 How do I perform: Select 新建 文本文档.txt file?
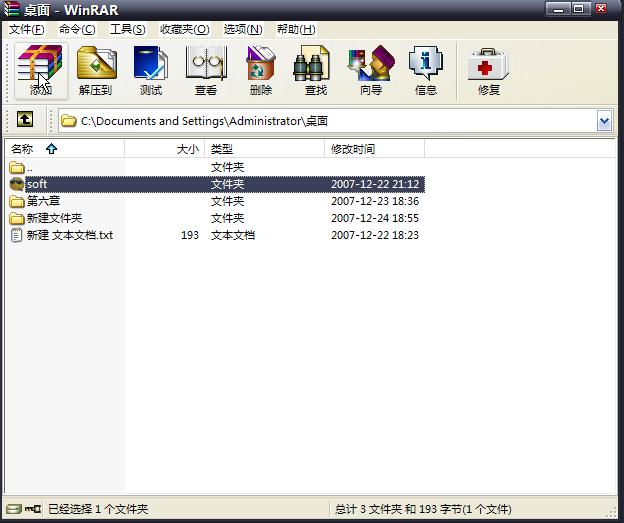(x=70, y=235)
